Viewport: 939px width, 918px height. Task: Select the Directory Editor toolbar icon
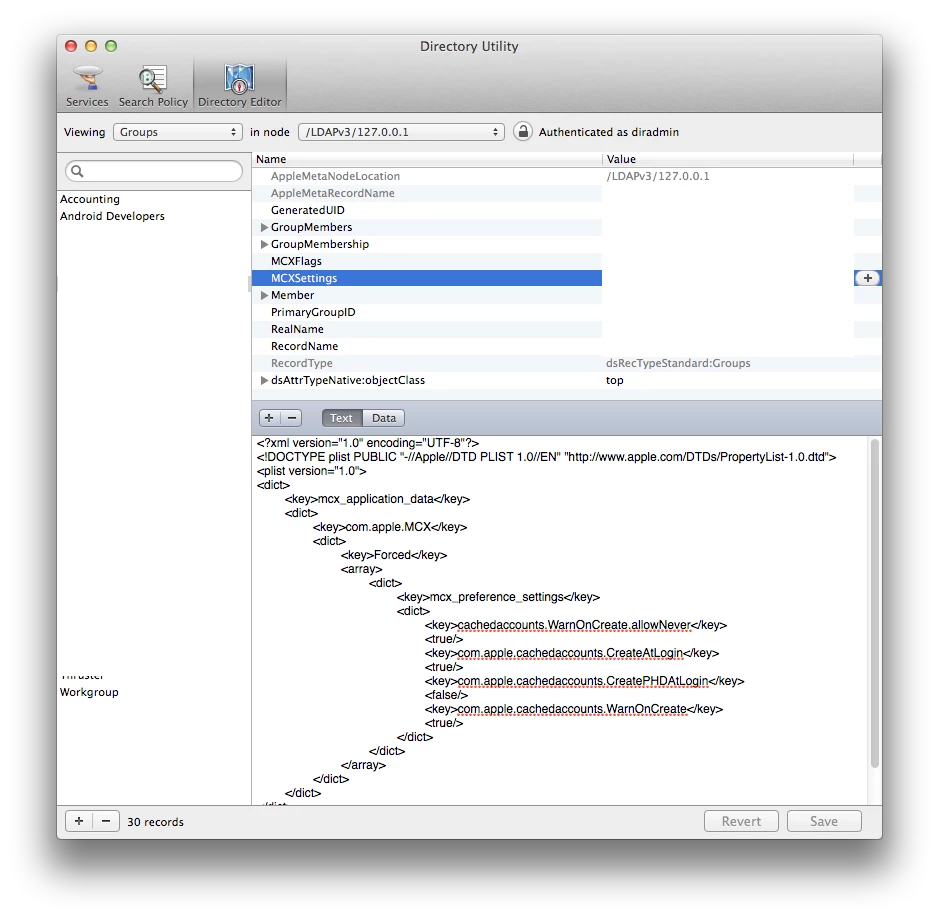pos(240,86)
